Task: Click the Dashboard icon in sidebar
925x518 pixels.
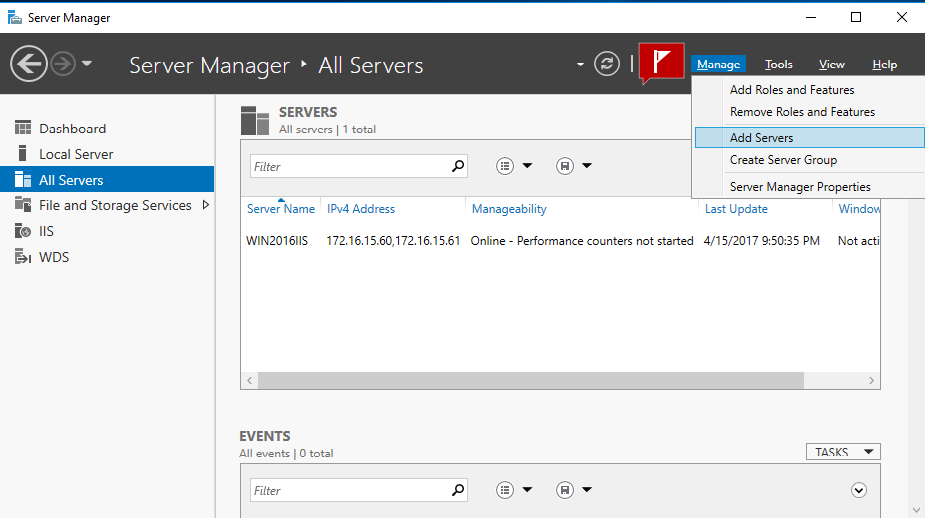Action: pos(23,128)
